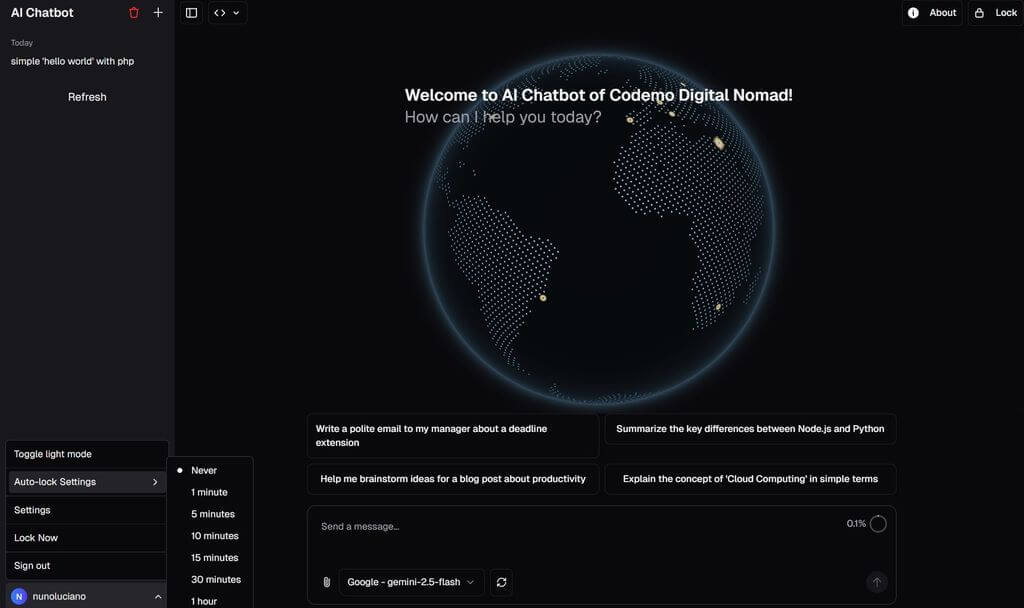
Task: Click the Lock padlock button
Action: point(995,13)
